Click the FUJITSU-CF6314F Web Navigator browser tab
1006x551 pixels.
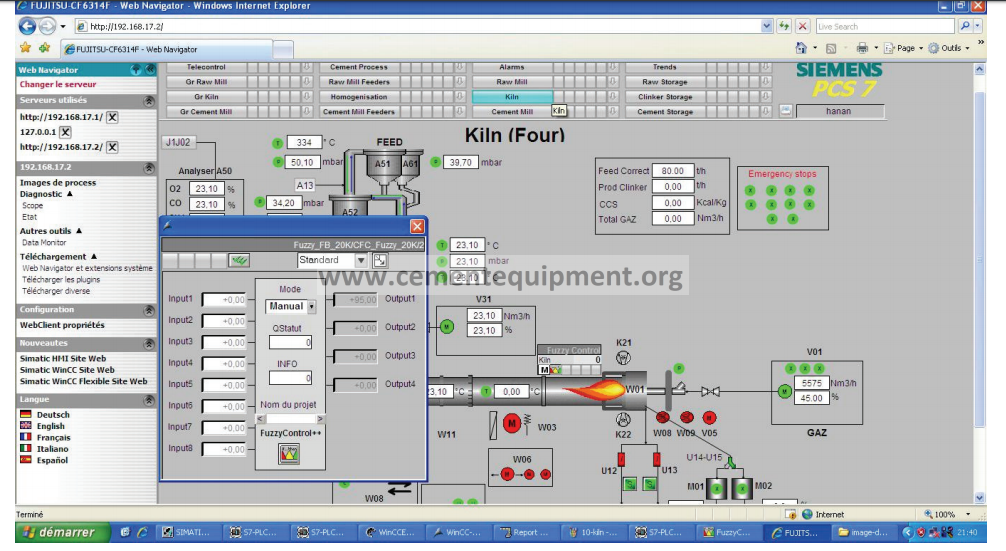(167, 49)
